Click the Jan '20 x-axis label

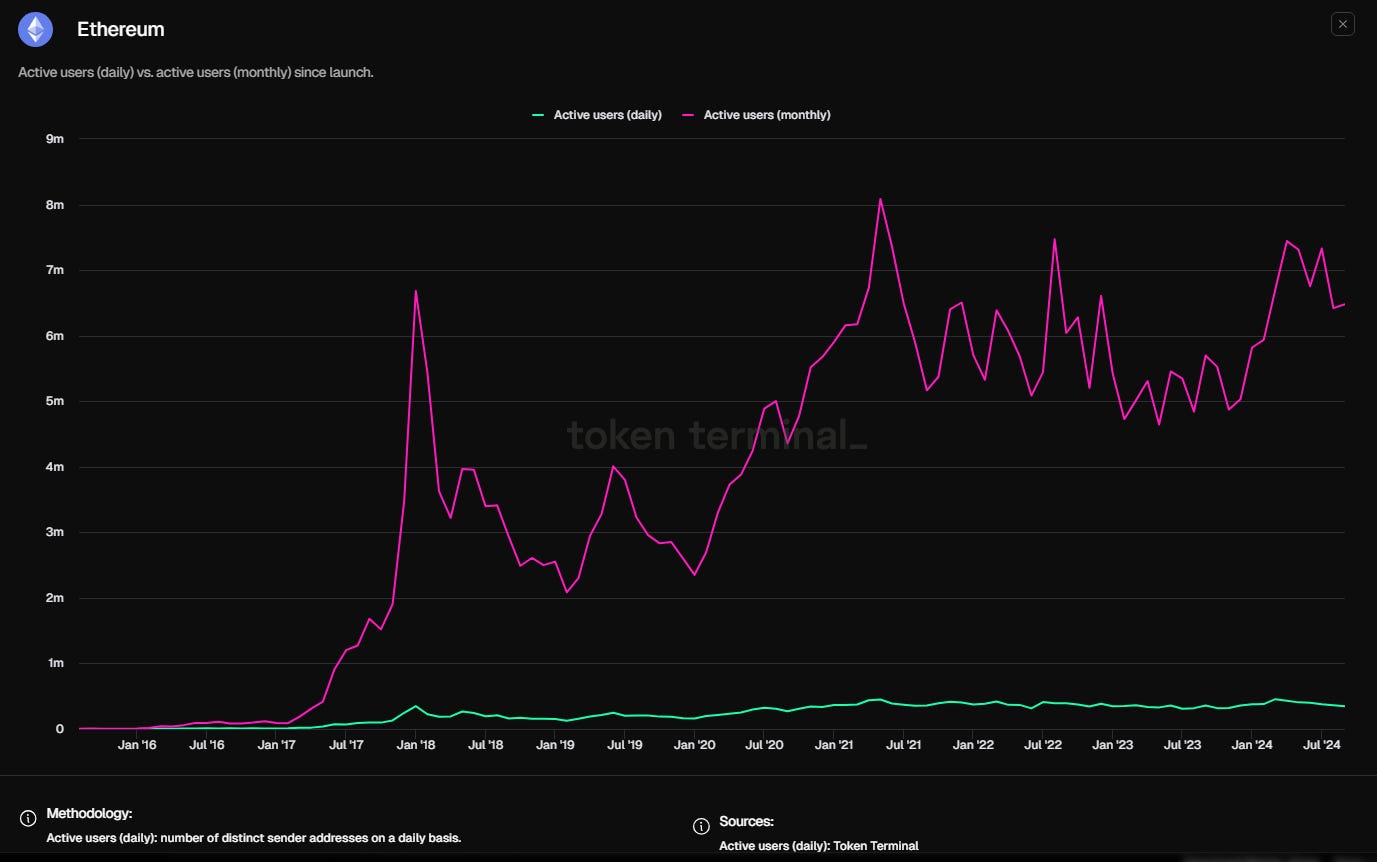click(x=694, y=745)
